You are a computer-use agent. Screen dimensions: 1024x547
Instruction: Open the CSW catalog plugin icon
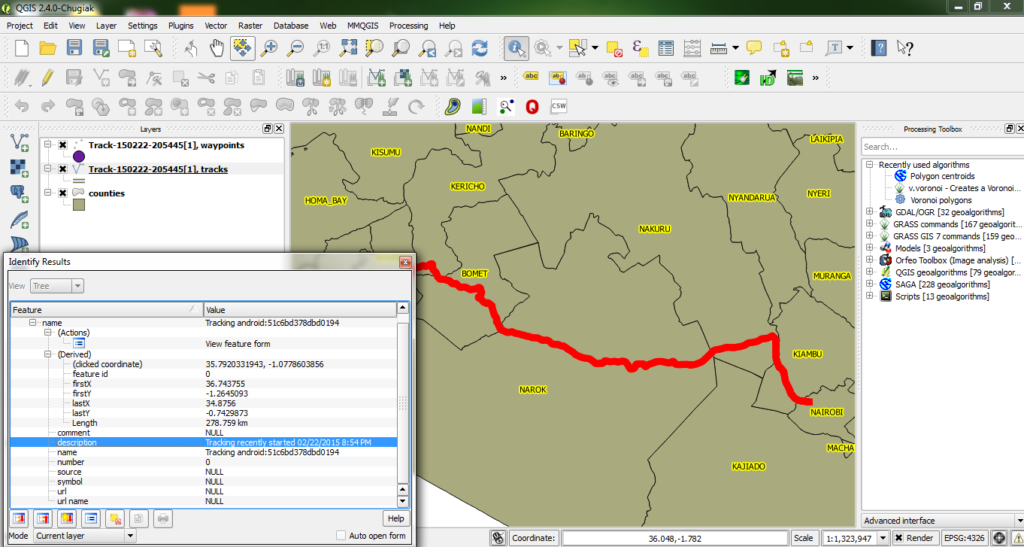coord(559,105)
